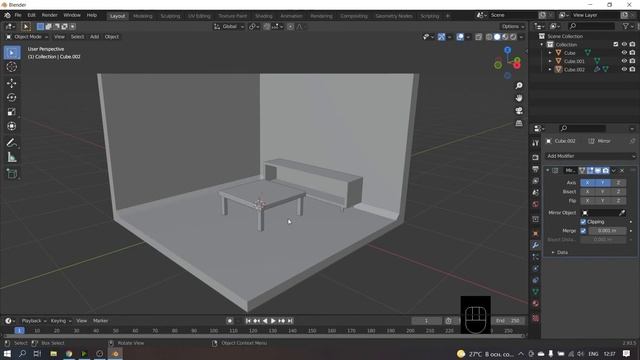Click the Merge distance value field
The image size is (640, 360).
[607, 231]
